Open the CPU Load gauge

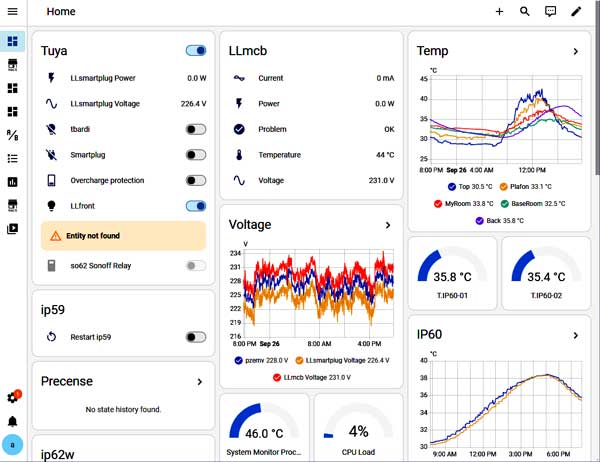click(358, 428)
